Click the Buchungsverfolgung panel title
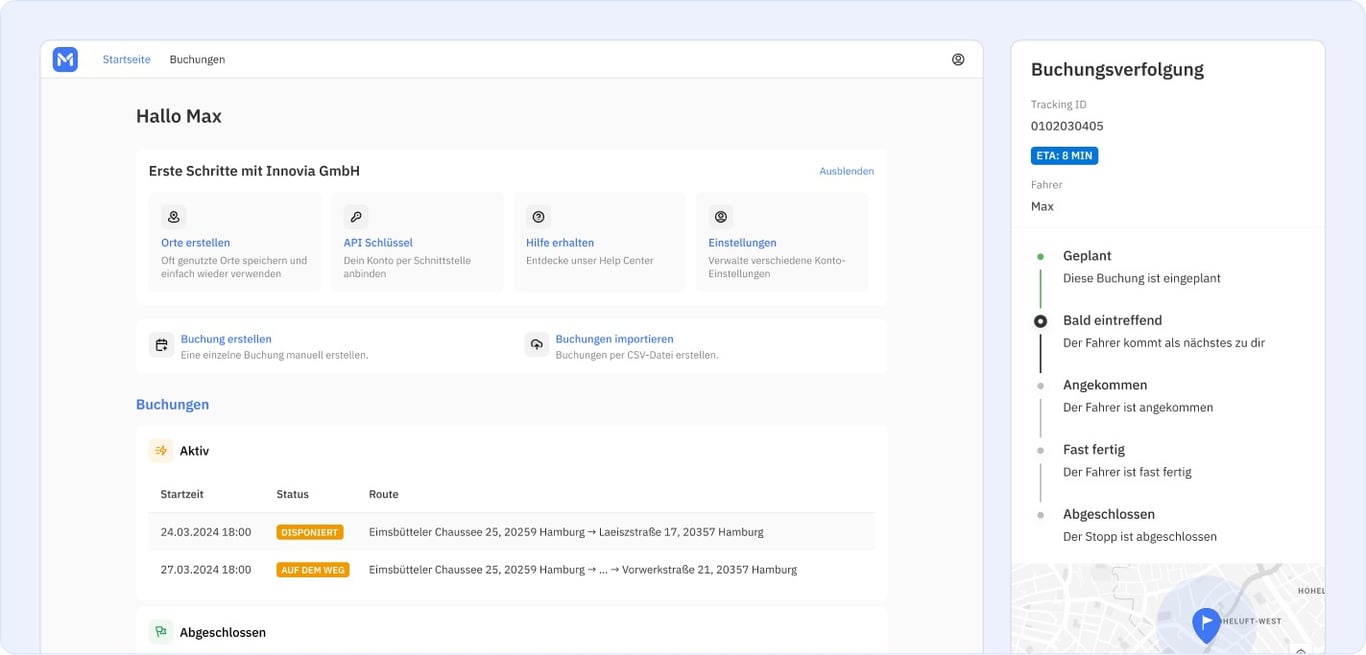The height and width of the screenshot is (655, 1366). click(x=1117, y=70)
